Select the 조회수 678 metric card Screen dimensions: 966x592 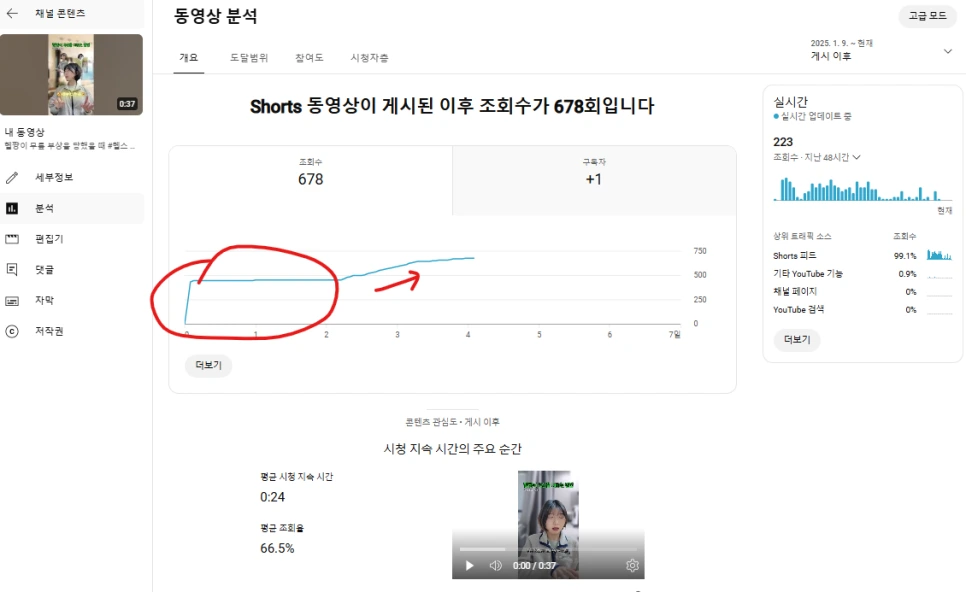[x=310, y=180]
